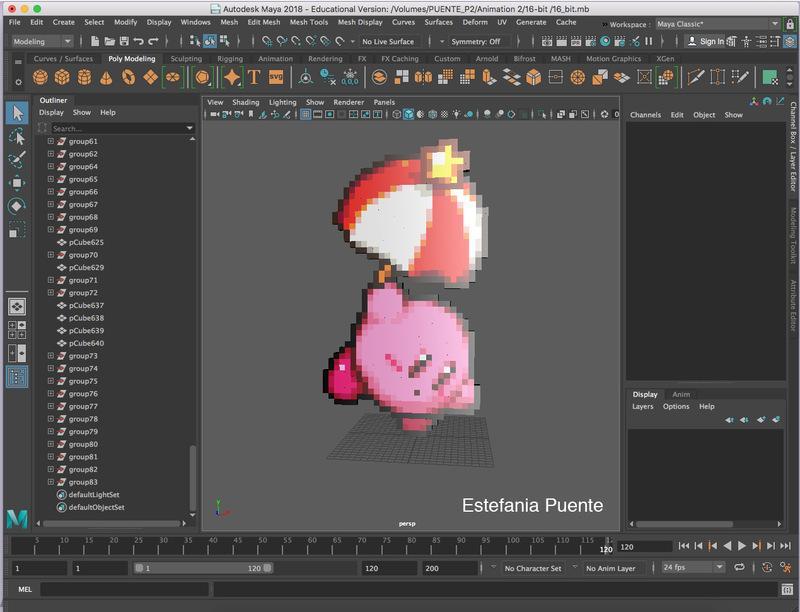The width and height of the screenshot is (800, 612).
Task: Click the SVG import shelf icon
Action: 276,77
